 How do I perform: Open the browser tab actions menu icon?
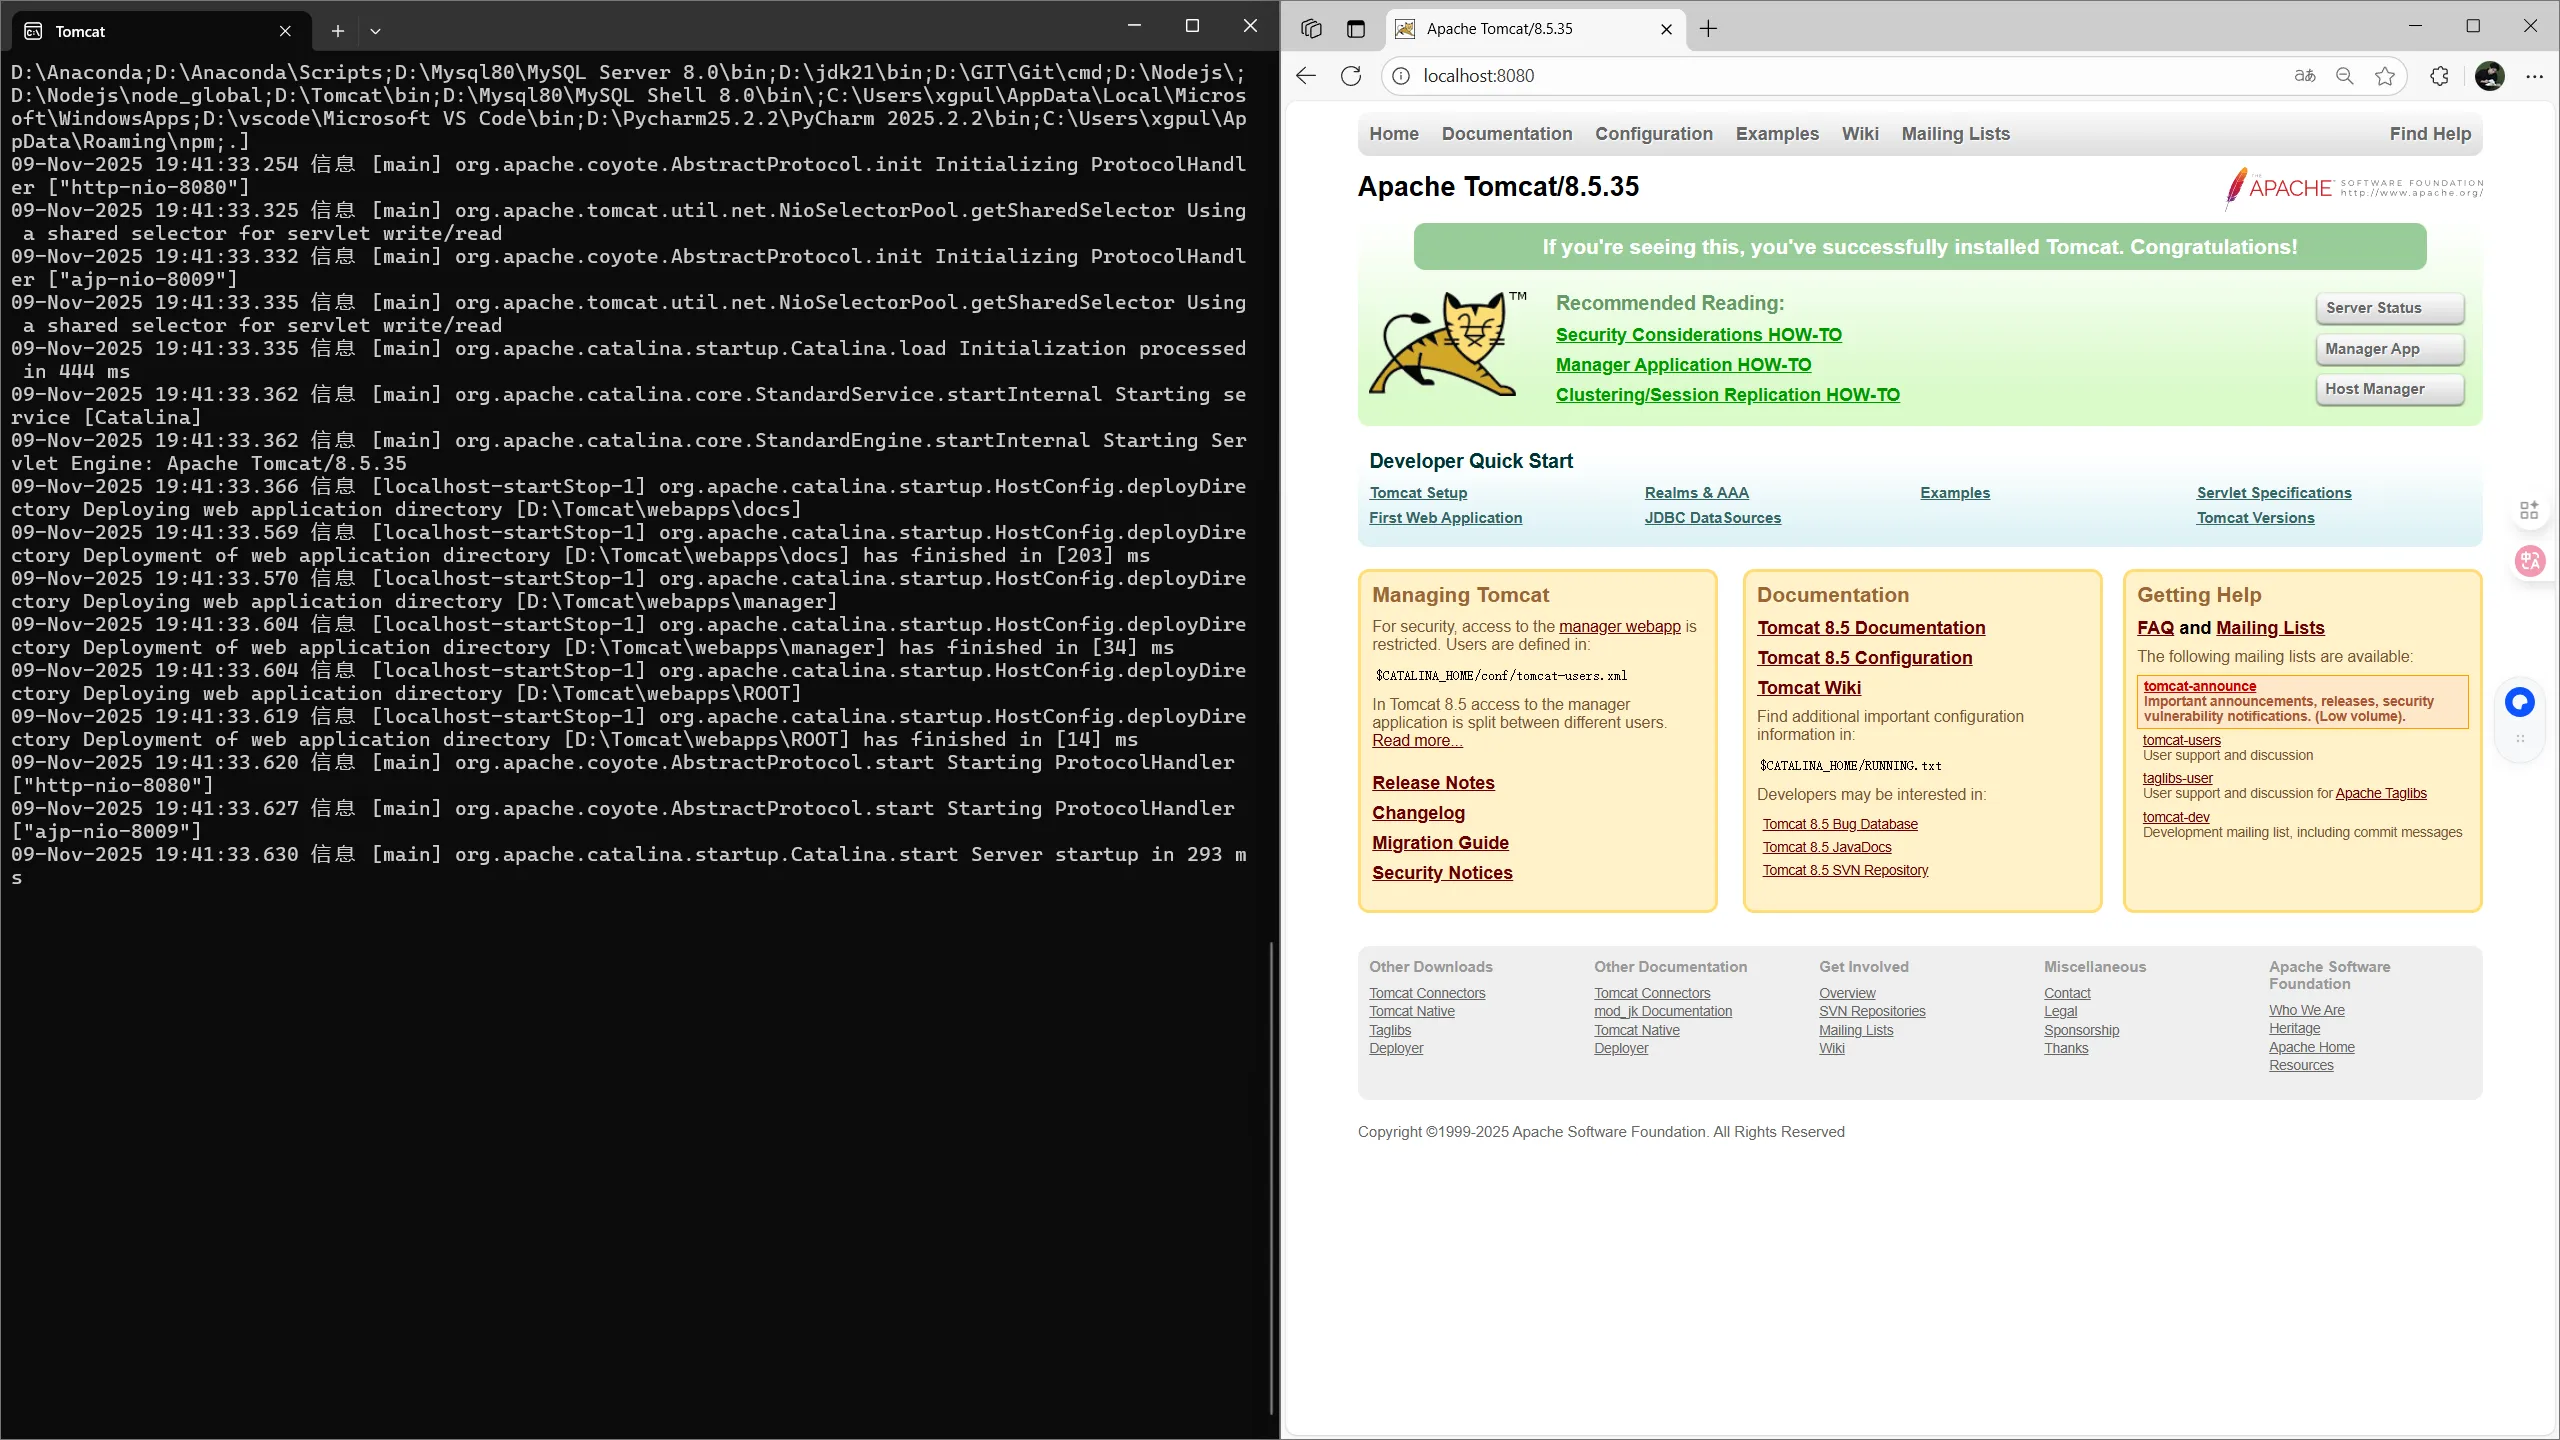coord(1355,29)
